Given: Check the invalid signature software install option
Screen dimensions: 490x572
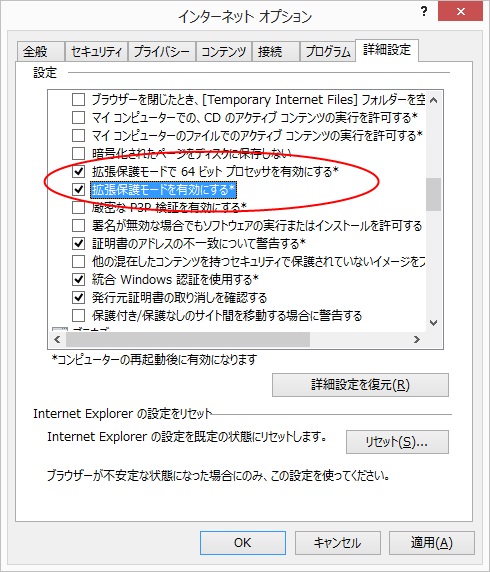Looking at the screenshot, I should (x=78, y=225).
